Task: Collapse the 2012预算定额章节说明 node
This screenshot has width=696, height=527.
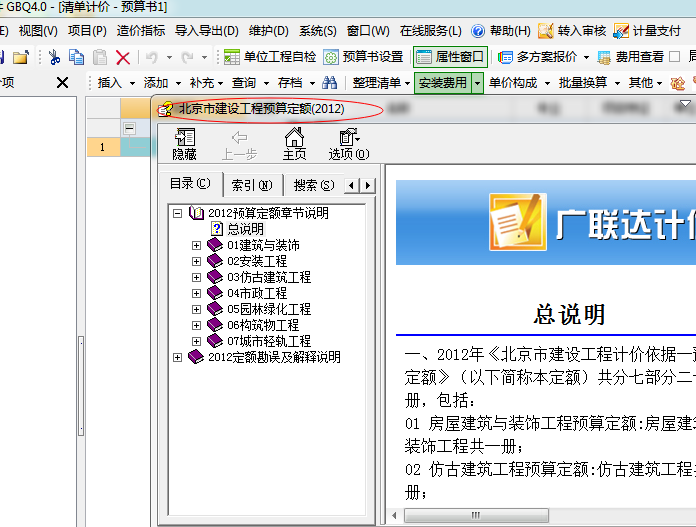Action: 178,214
